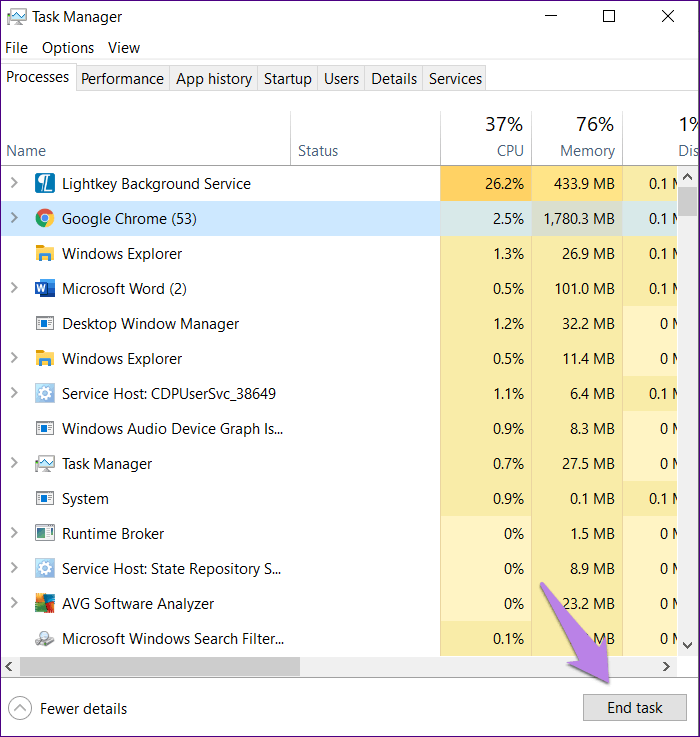Click the End task button
The height and width of the screenshot is (737, 700).
tap(635, 707)
